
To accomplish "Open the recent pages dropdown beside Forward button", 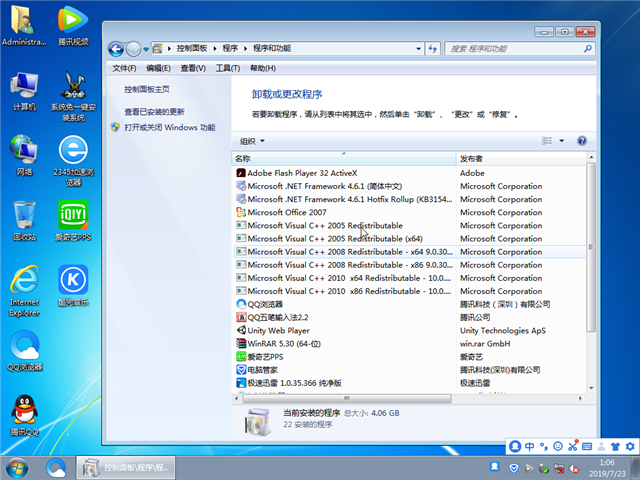I will [146, 49].
